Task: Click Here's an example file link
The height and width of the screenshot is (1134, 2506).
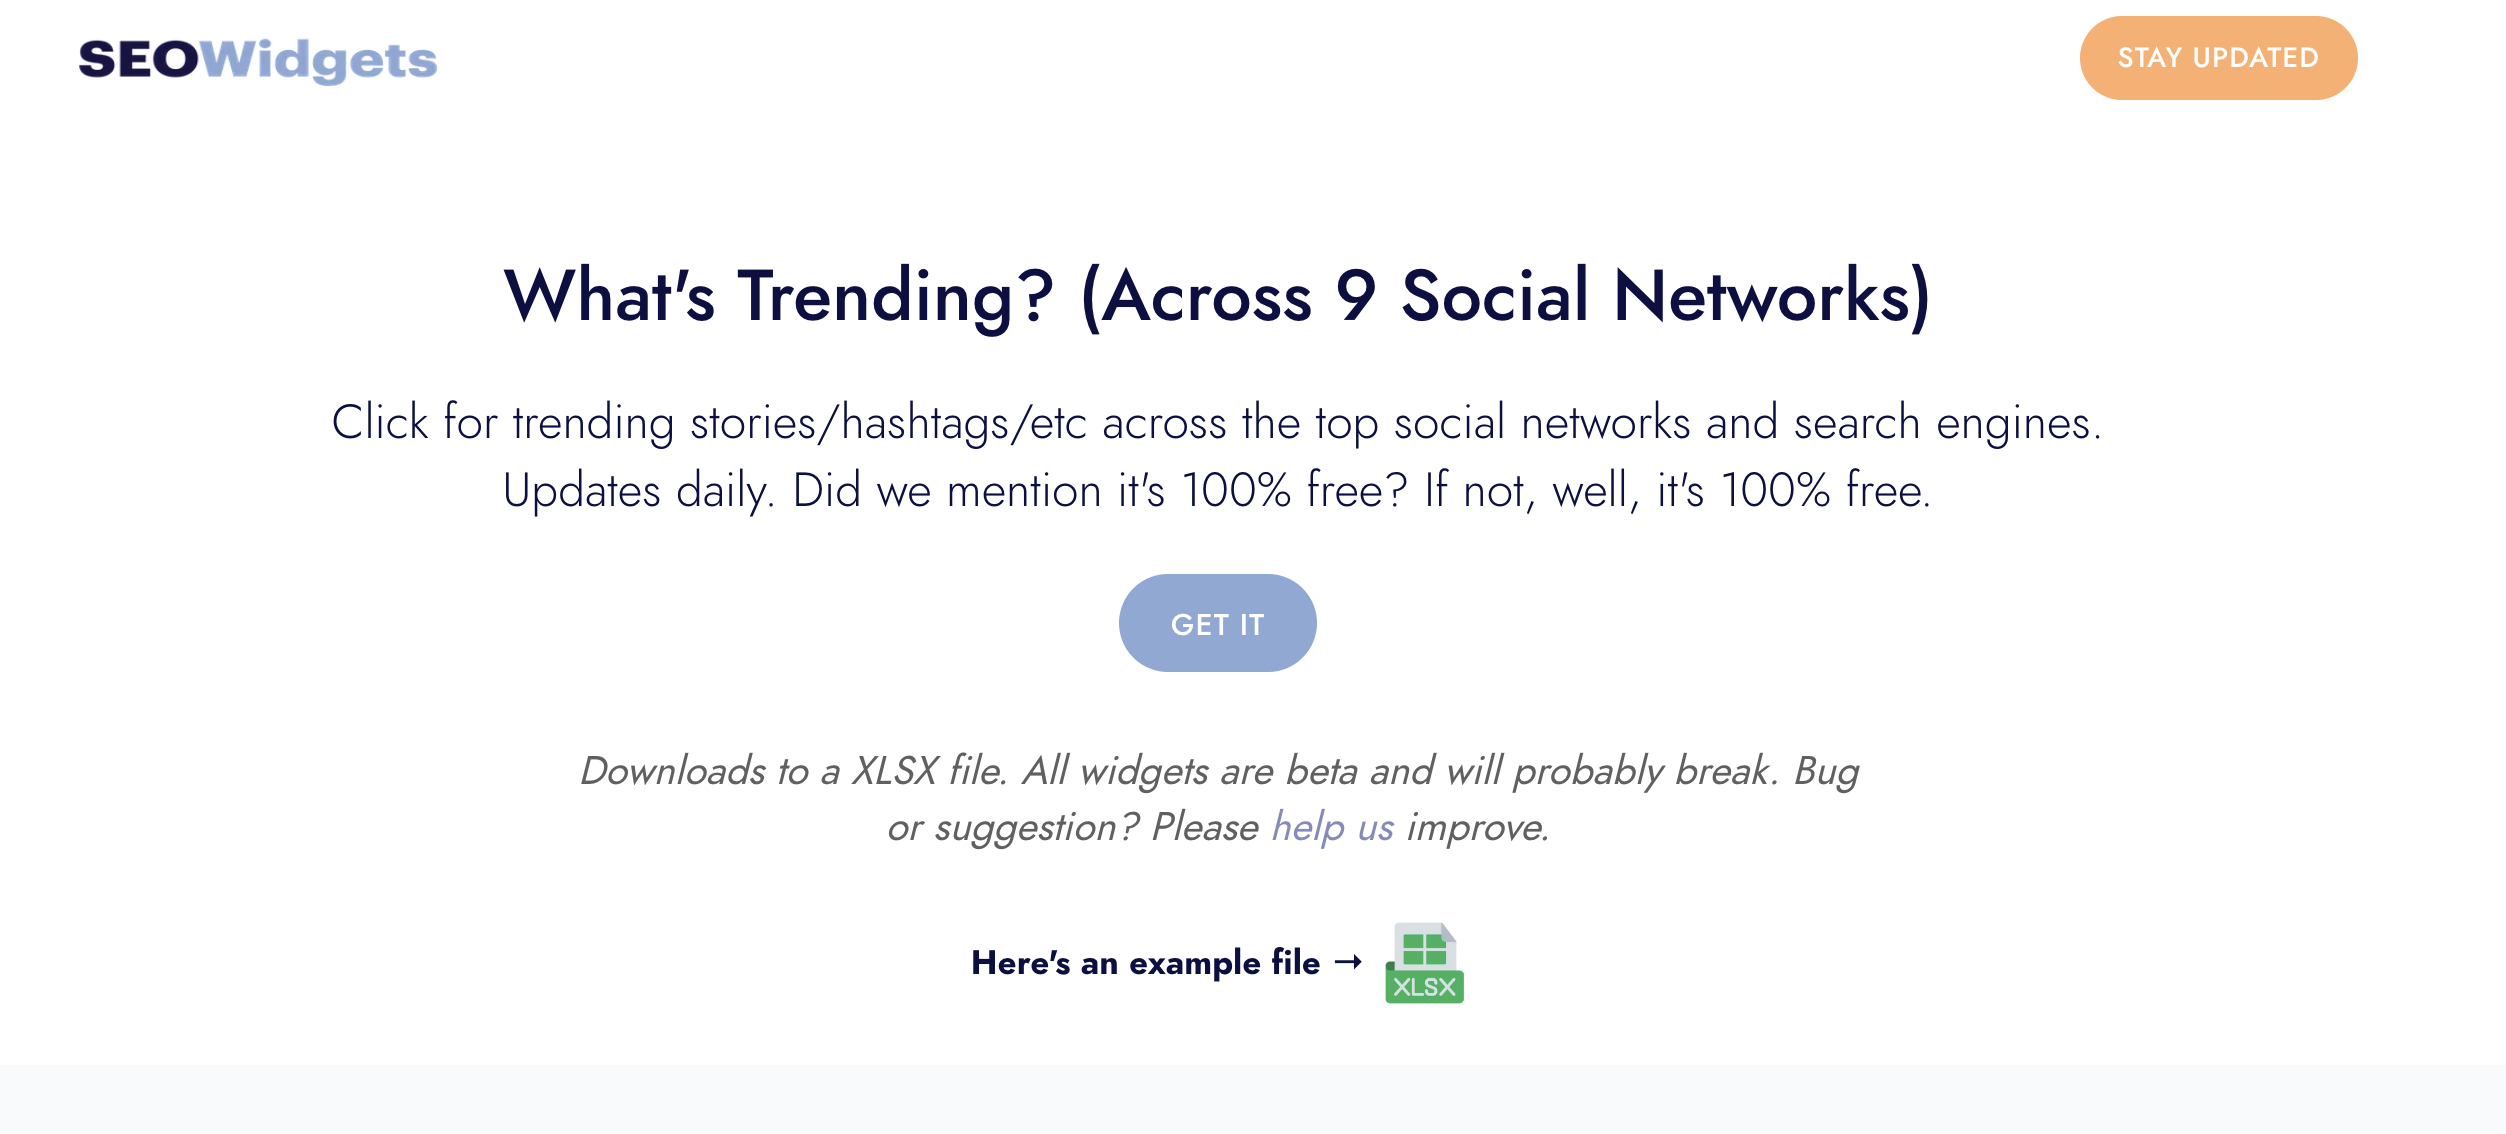Action: point(1144,962)
